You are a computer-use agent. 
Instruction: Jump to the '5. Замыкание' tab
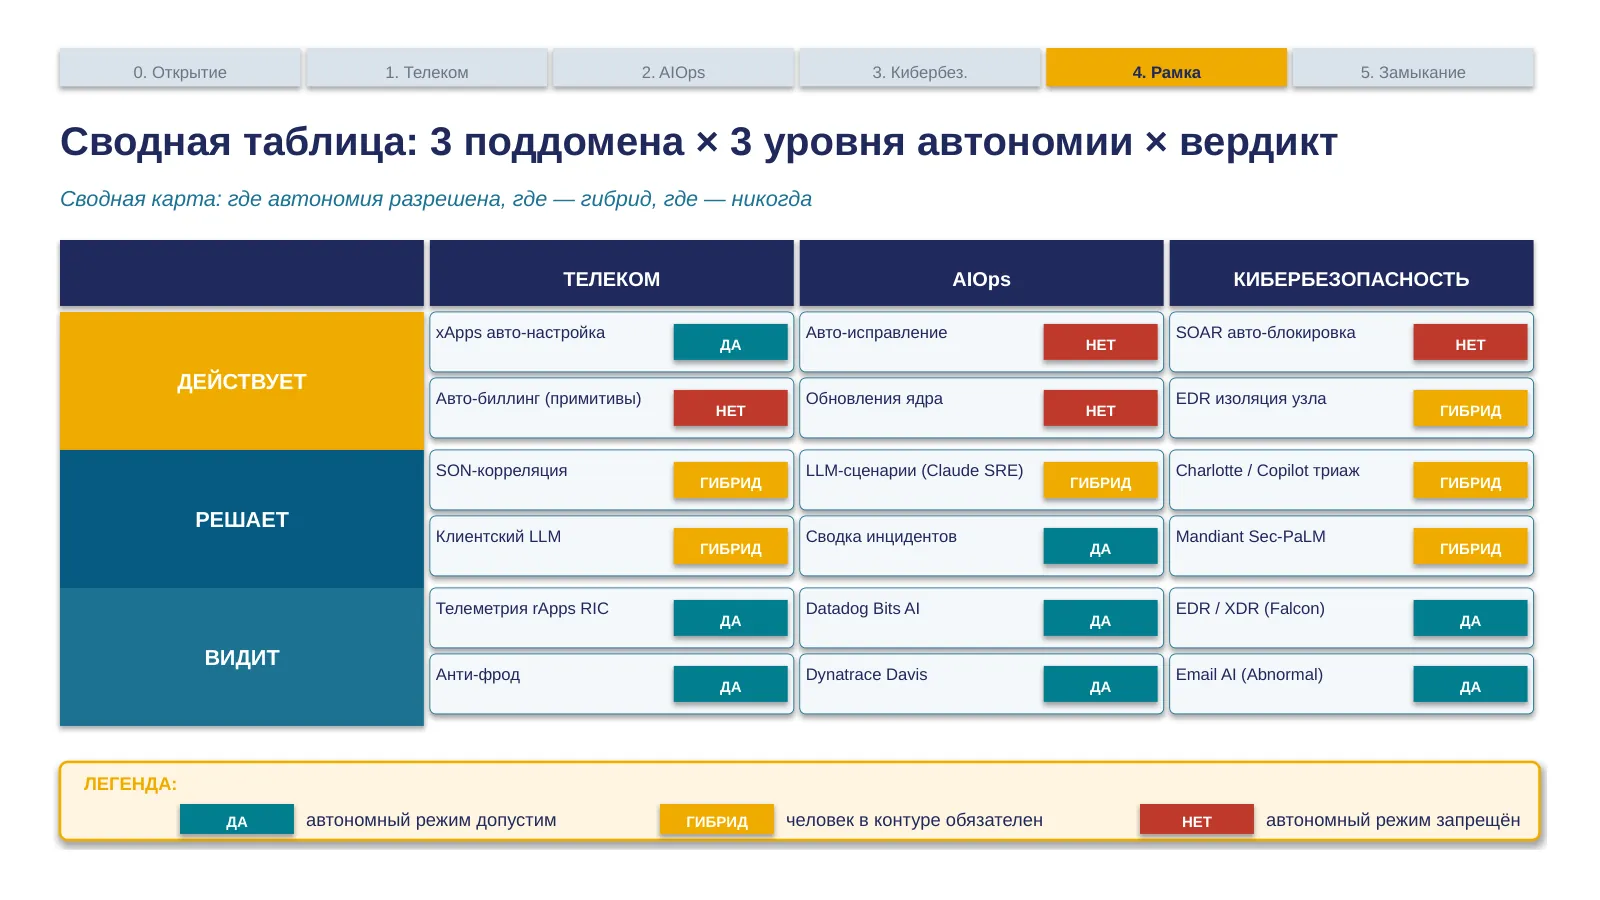coord(1413,68)
